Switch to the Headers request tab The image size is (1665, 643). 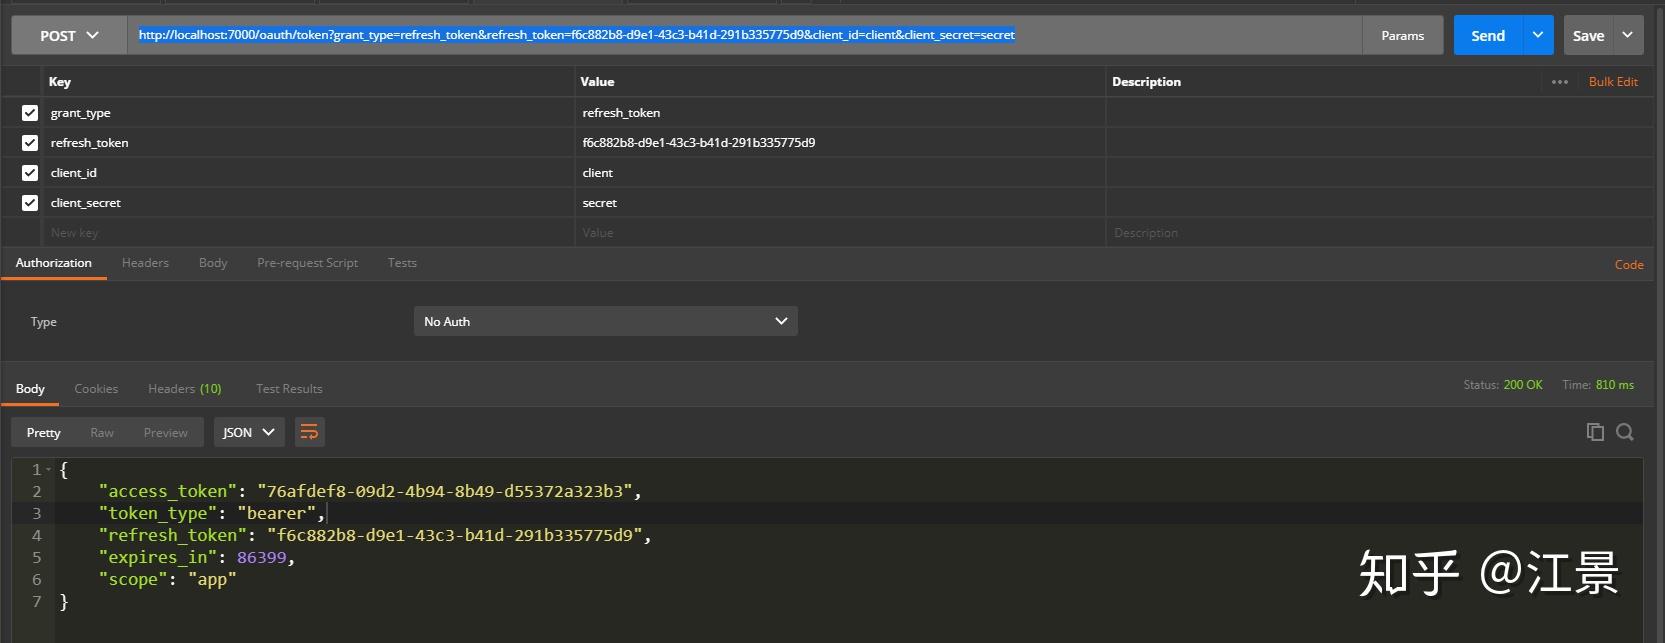pos(145,263)
